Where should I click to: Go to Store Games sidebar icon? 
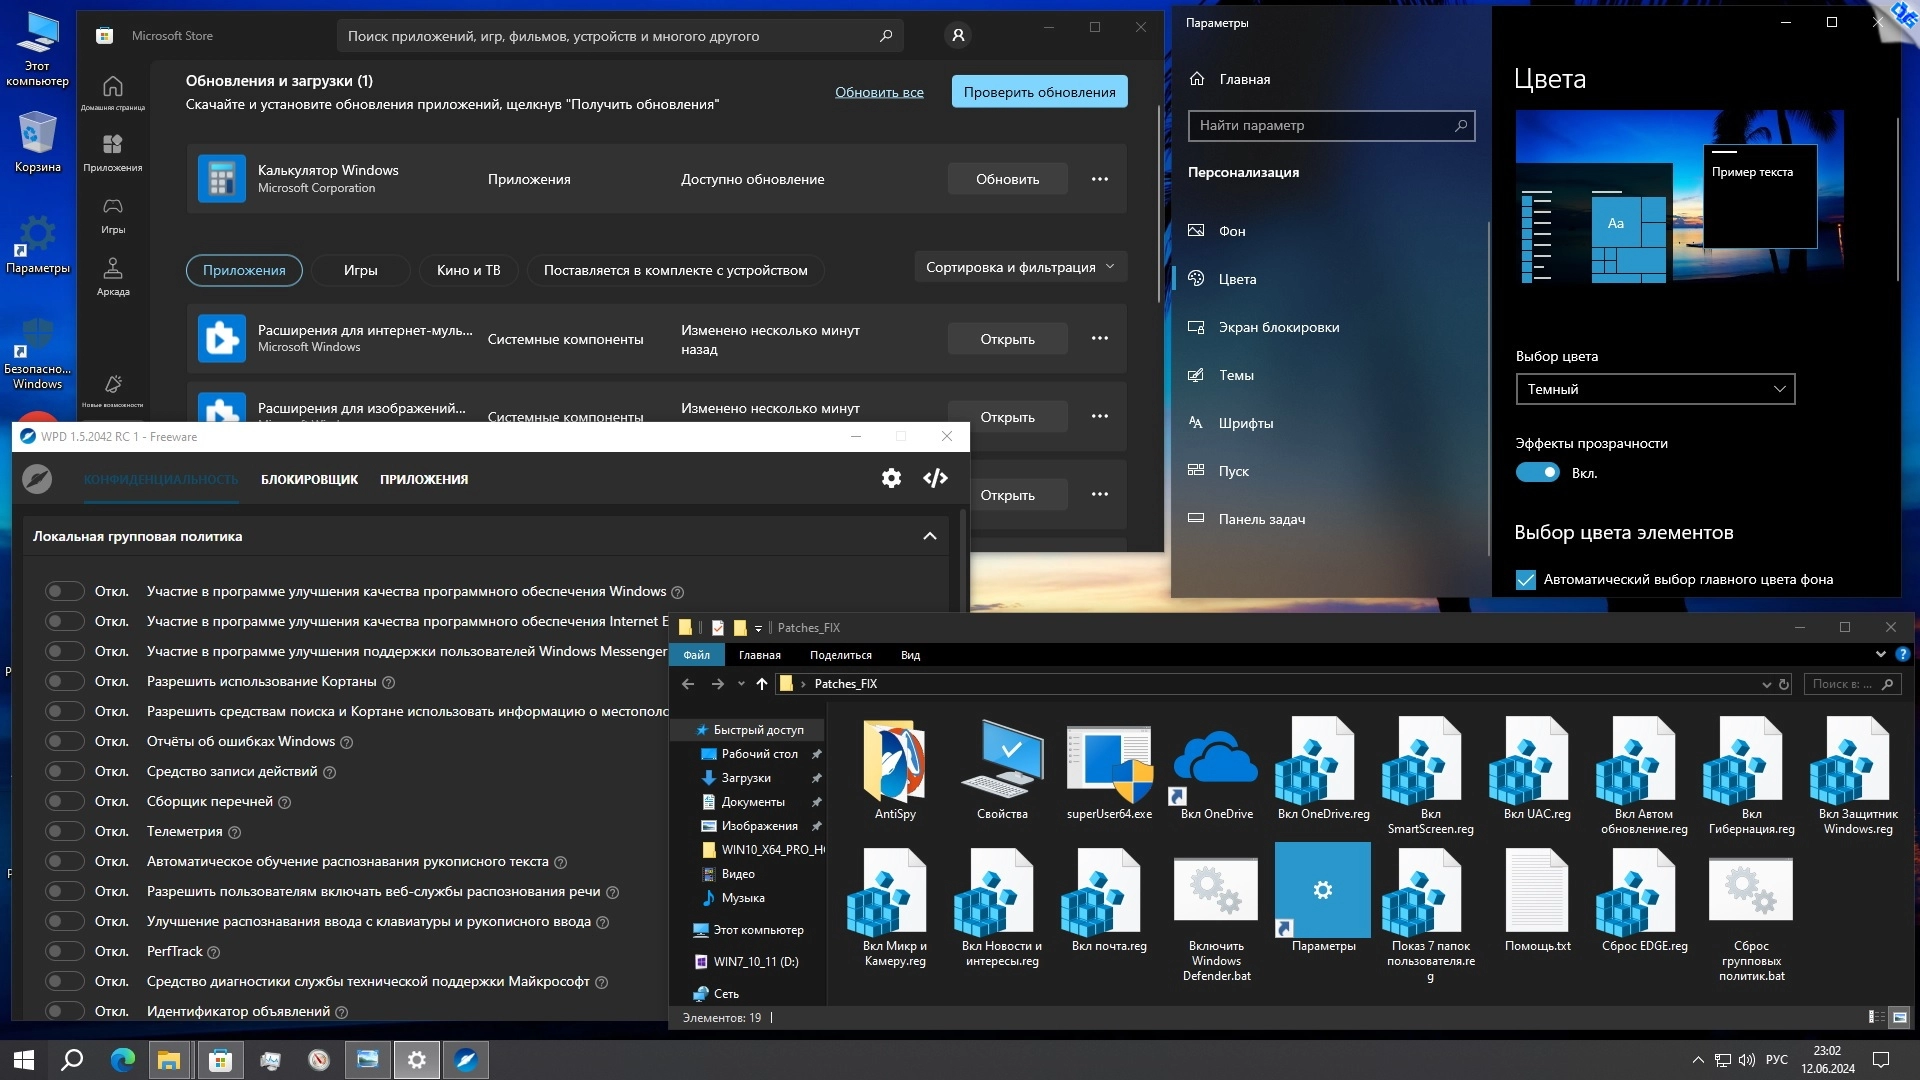click(x=113, y=215)
